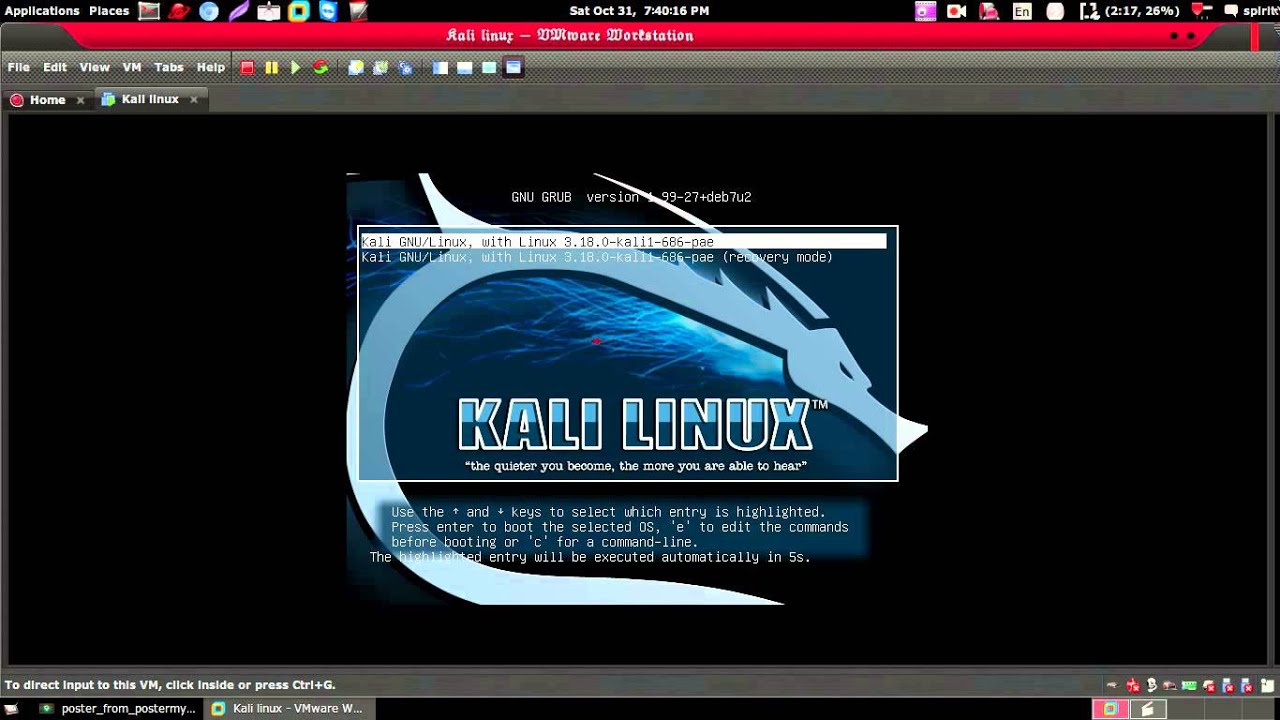The image size is (1280, 720).
Task: Click the second disconnected USB device icon
Action: tap(1245, 686)
